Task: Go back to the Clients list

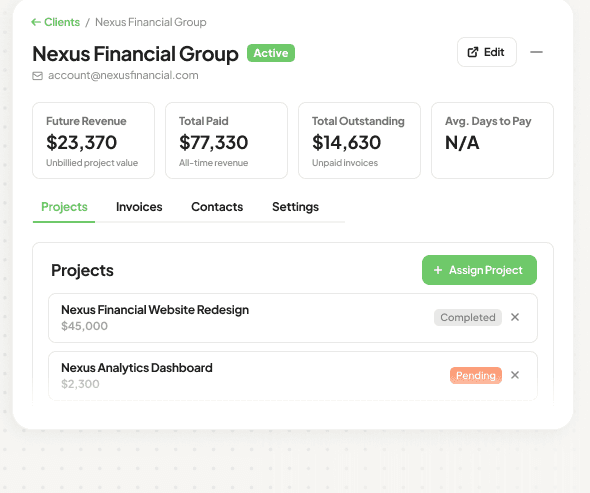Action: click(55, 22)
